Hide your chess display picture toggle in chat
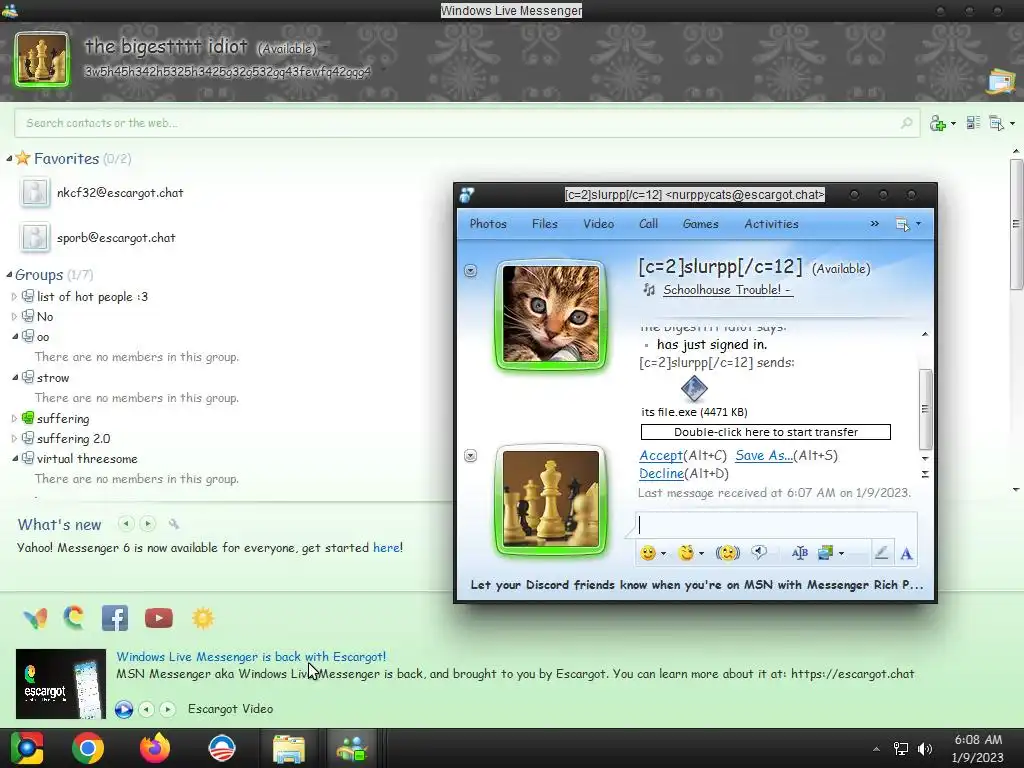1024x768 pixels. click(470, 456)
